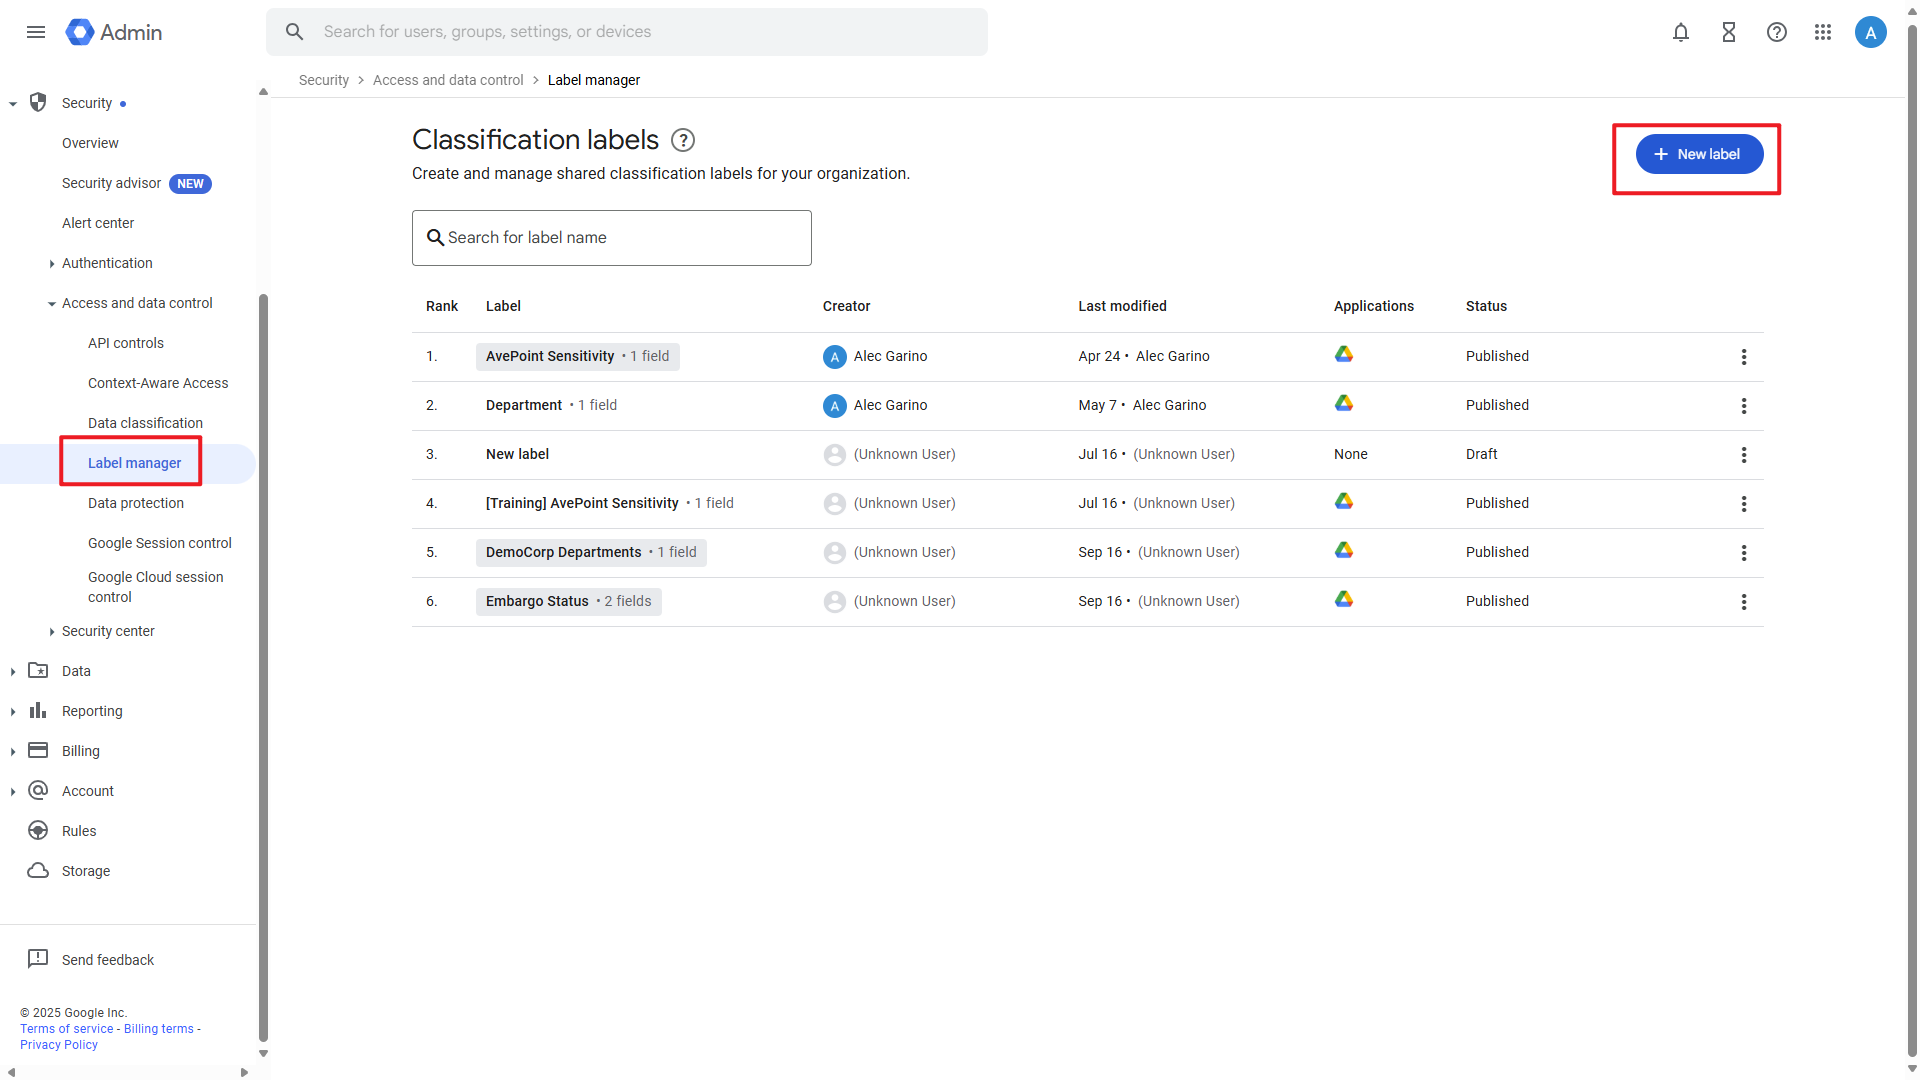Expand the Reporting menu group
The width and height of the screenshot is (1920, 1080).
(x=13, y=712)
